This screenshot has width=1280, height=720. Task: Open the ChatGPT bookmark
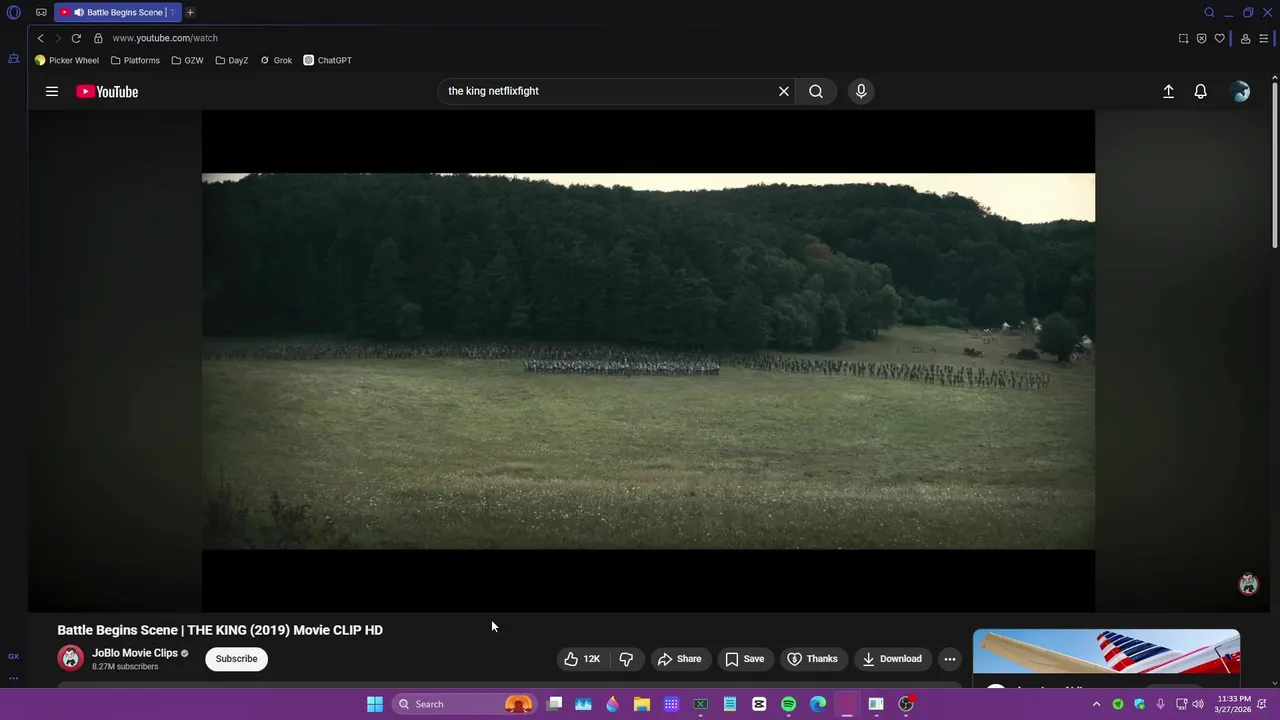(x=328, y=60)
